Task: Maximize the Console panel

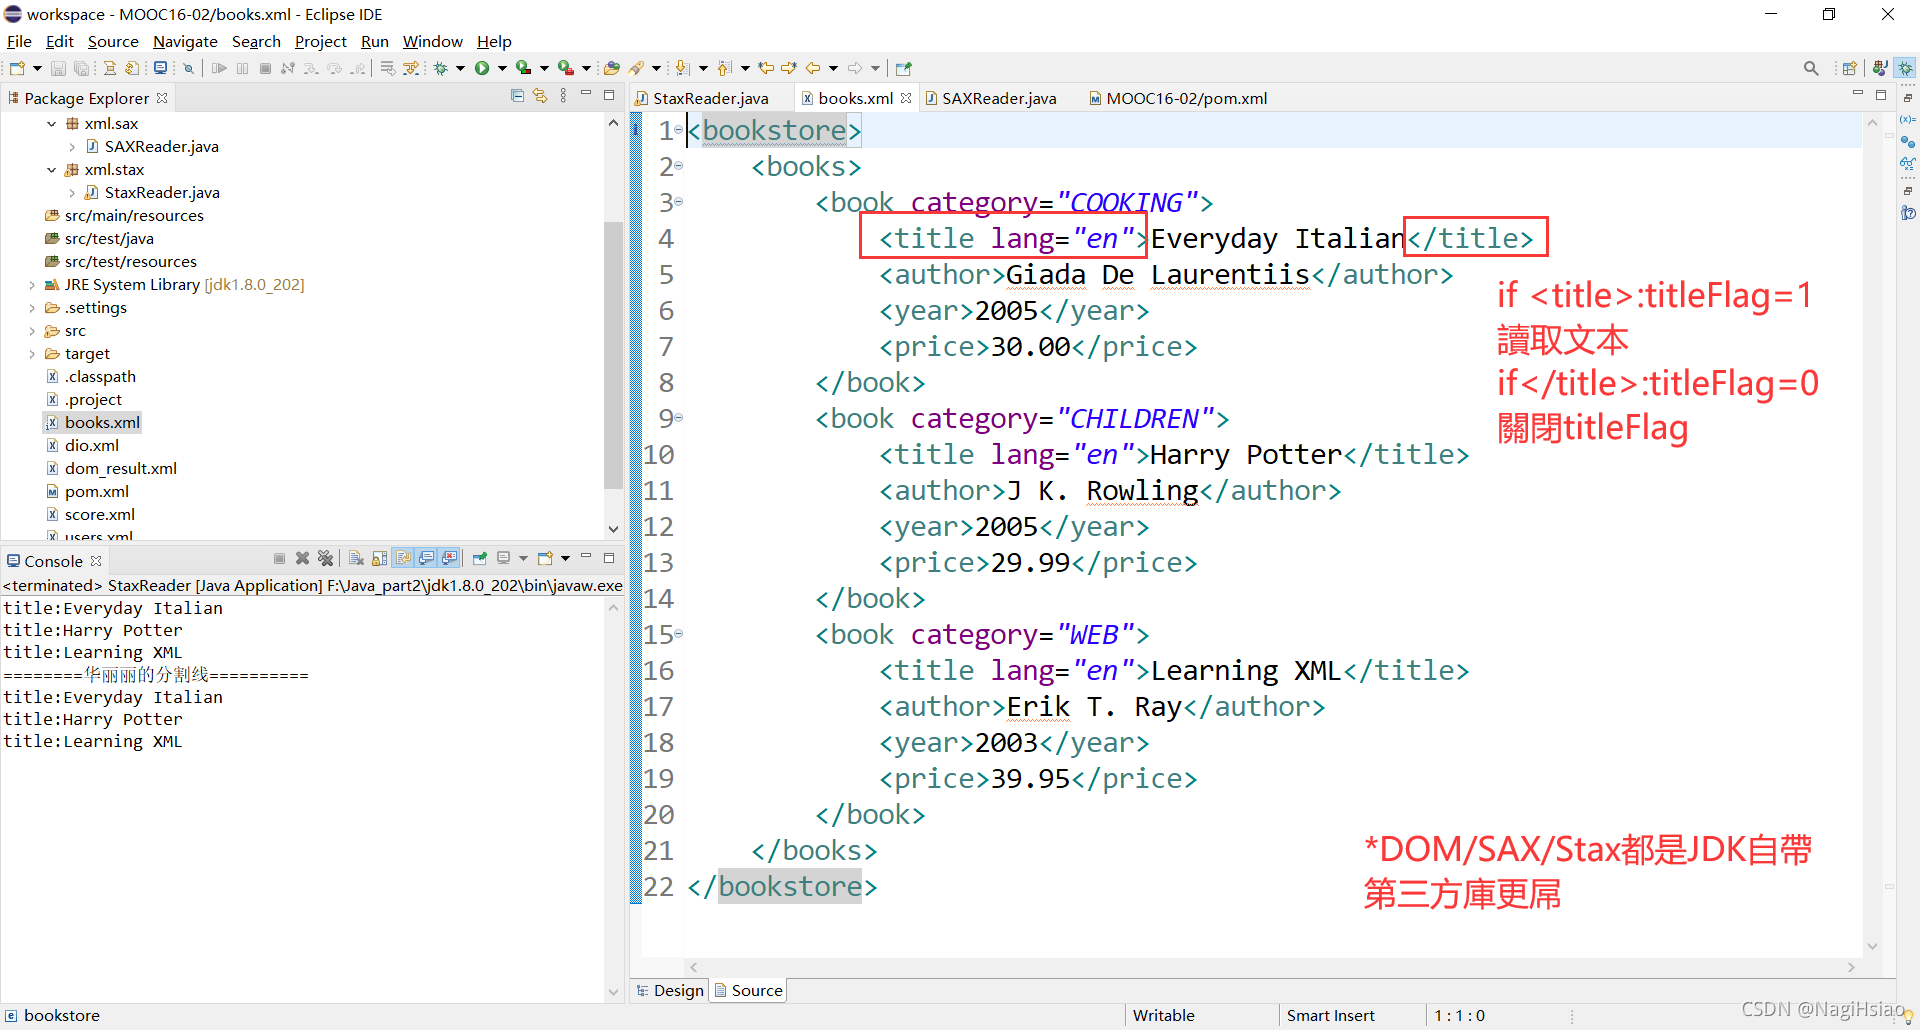Action: 609,558
